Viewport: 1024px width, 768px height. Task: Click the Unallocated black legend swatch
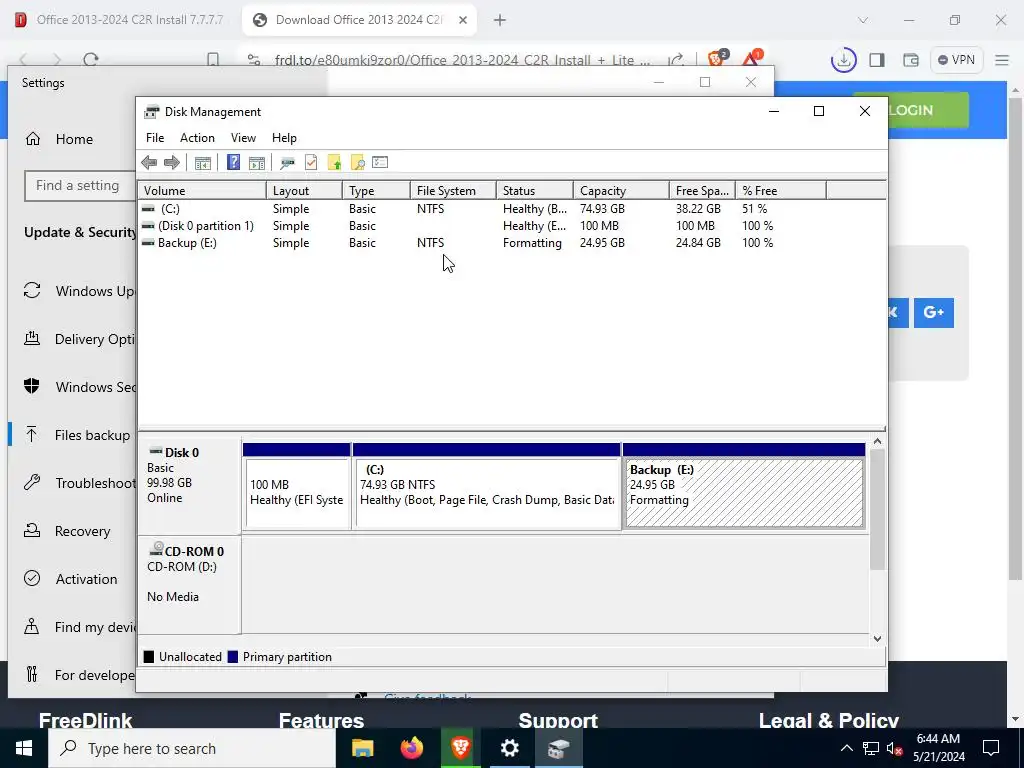tap(149, 657)
